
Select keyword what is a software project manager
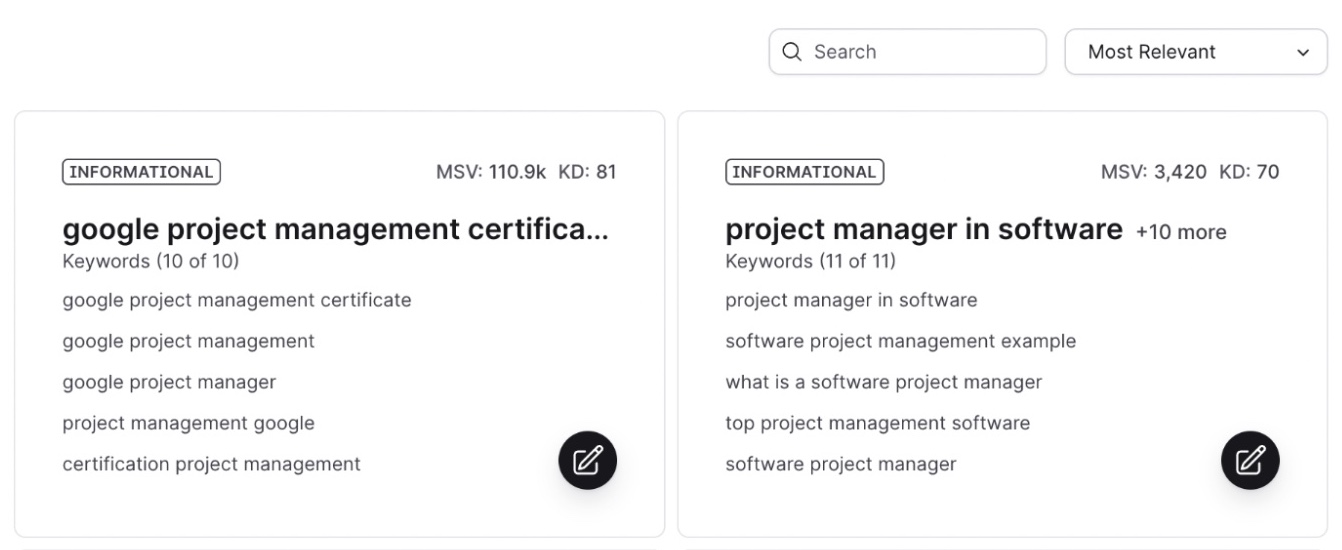coord(883,382)
